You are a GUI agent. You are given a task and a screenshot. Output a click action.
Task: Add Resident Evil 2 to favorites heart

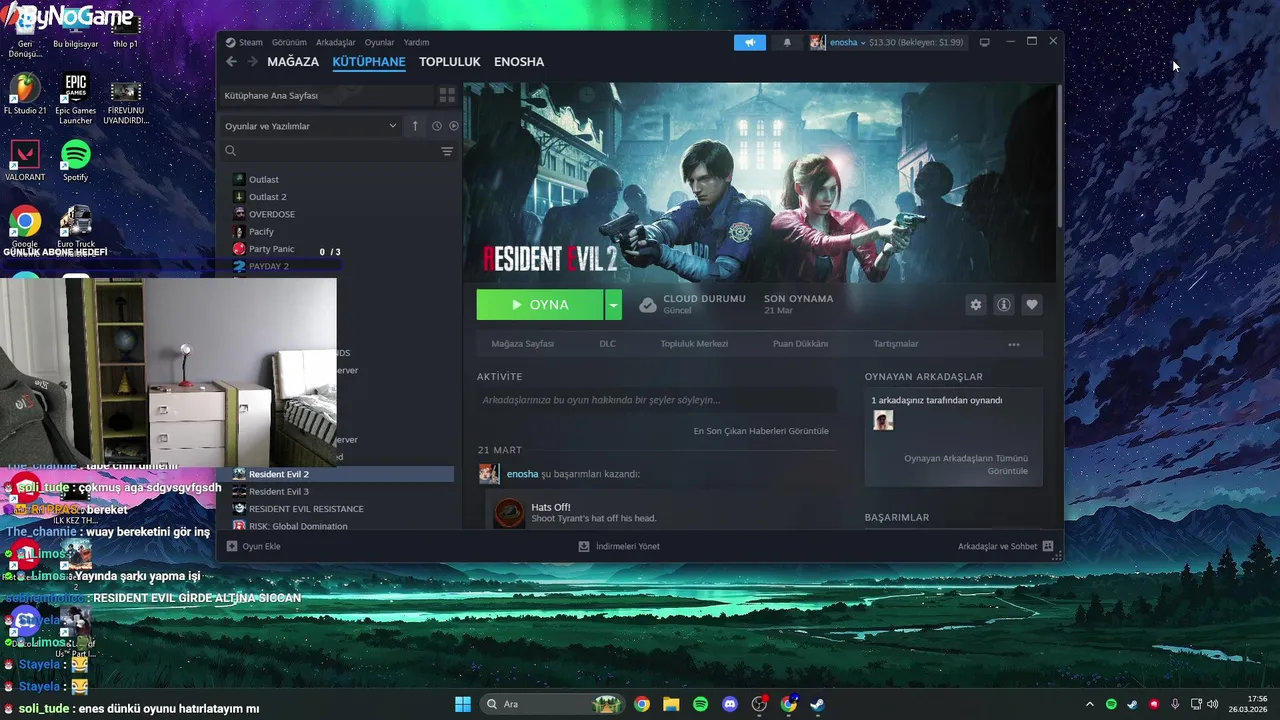[1032, 305]
